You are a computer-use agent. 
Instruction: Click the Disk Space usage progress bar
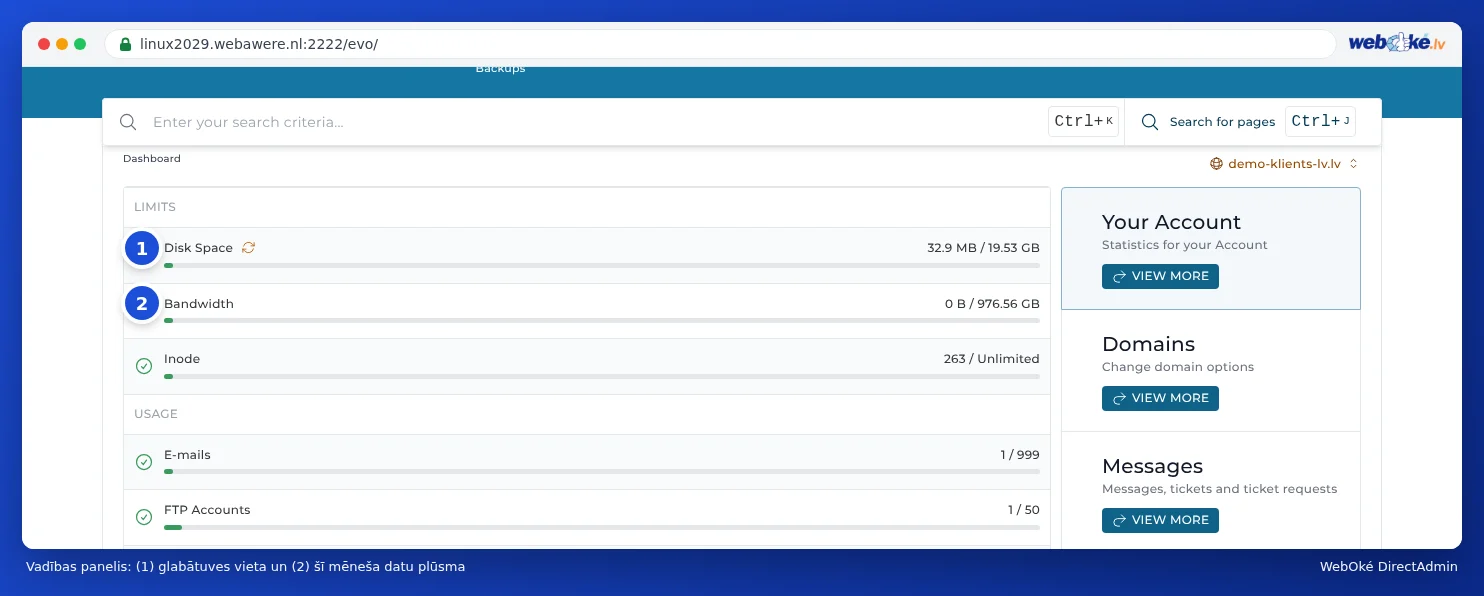point(602,266)
